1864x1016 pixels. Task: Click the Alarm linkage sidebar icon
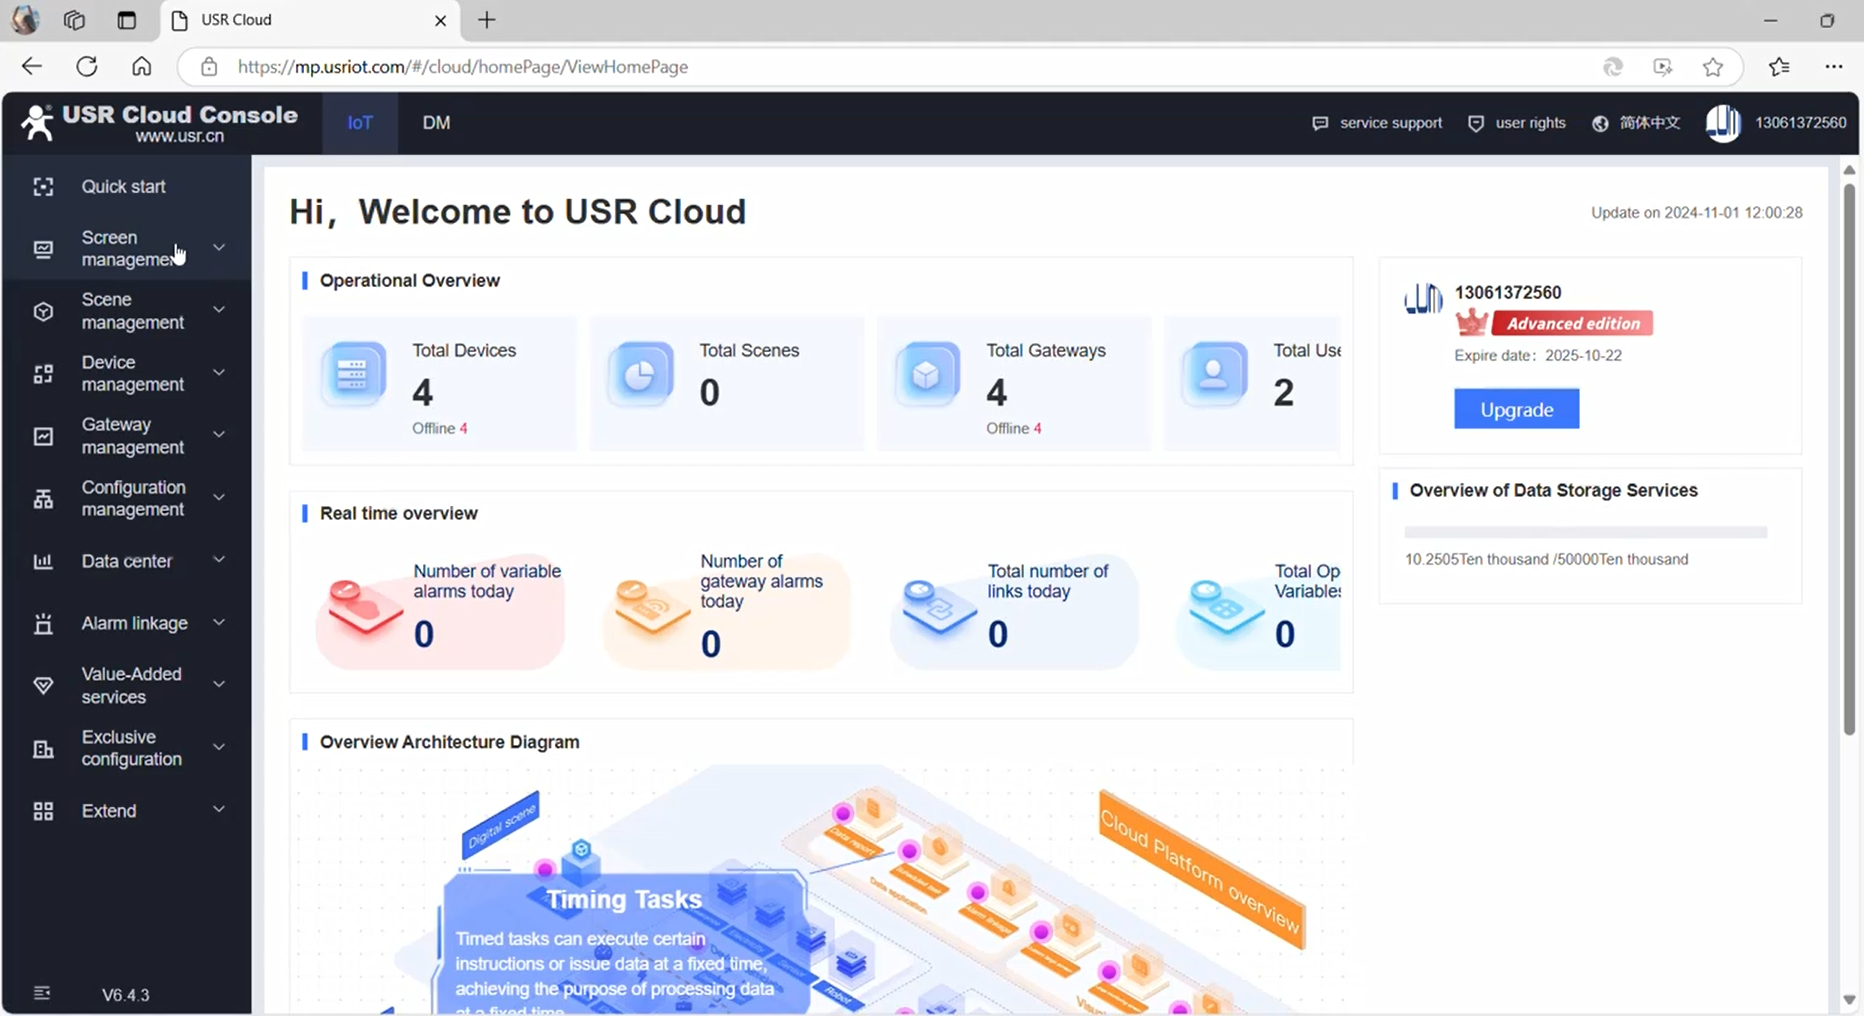coord(43,623)
